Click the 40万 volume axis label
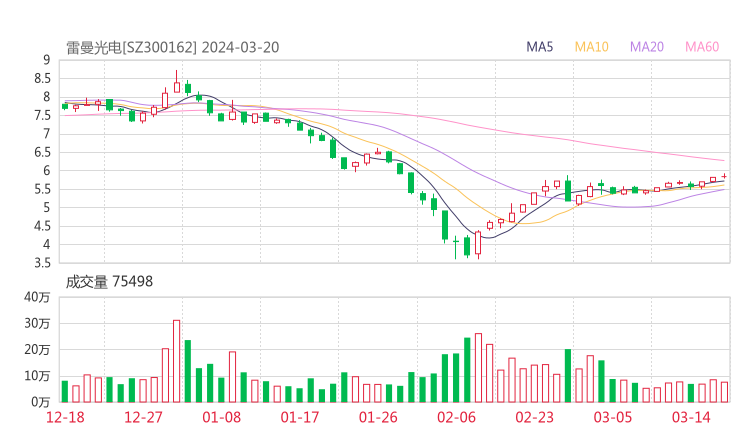Image resolution: width=740 pixels, height=440 pixels. click(37, 297)
